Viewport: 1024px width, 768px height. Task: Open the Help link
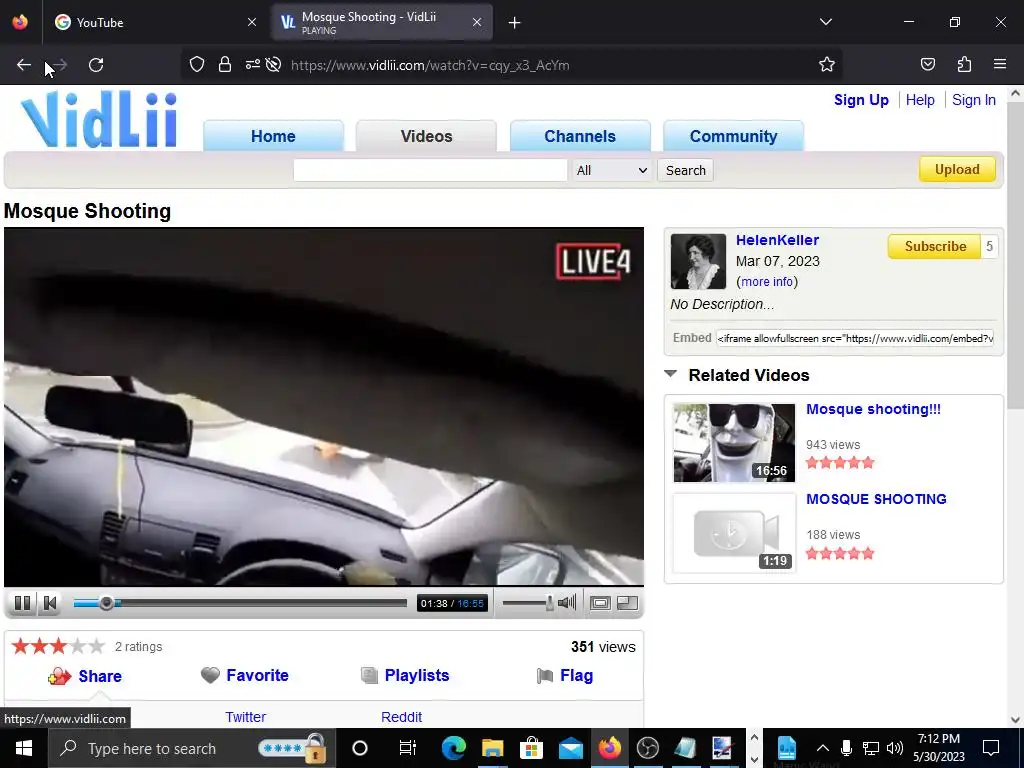click(x=920, y=100)
